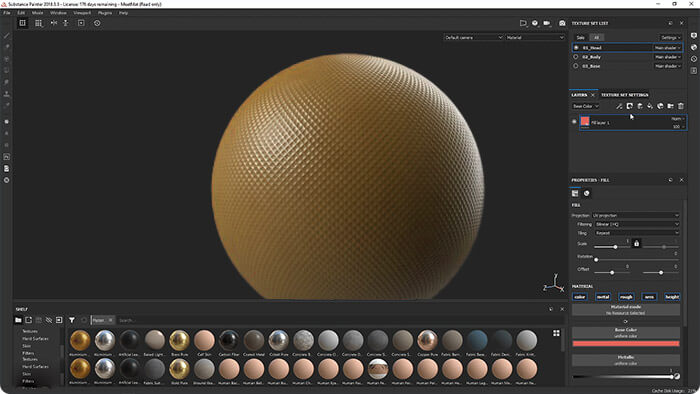Adjust the Scale slider handle
700x394 pixels.
point(615,247)
